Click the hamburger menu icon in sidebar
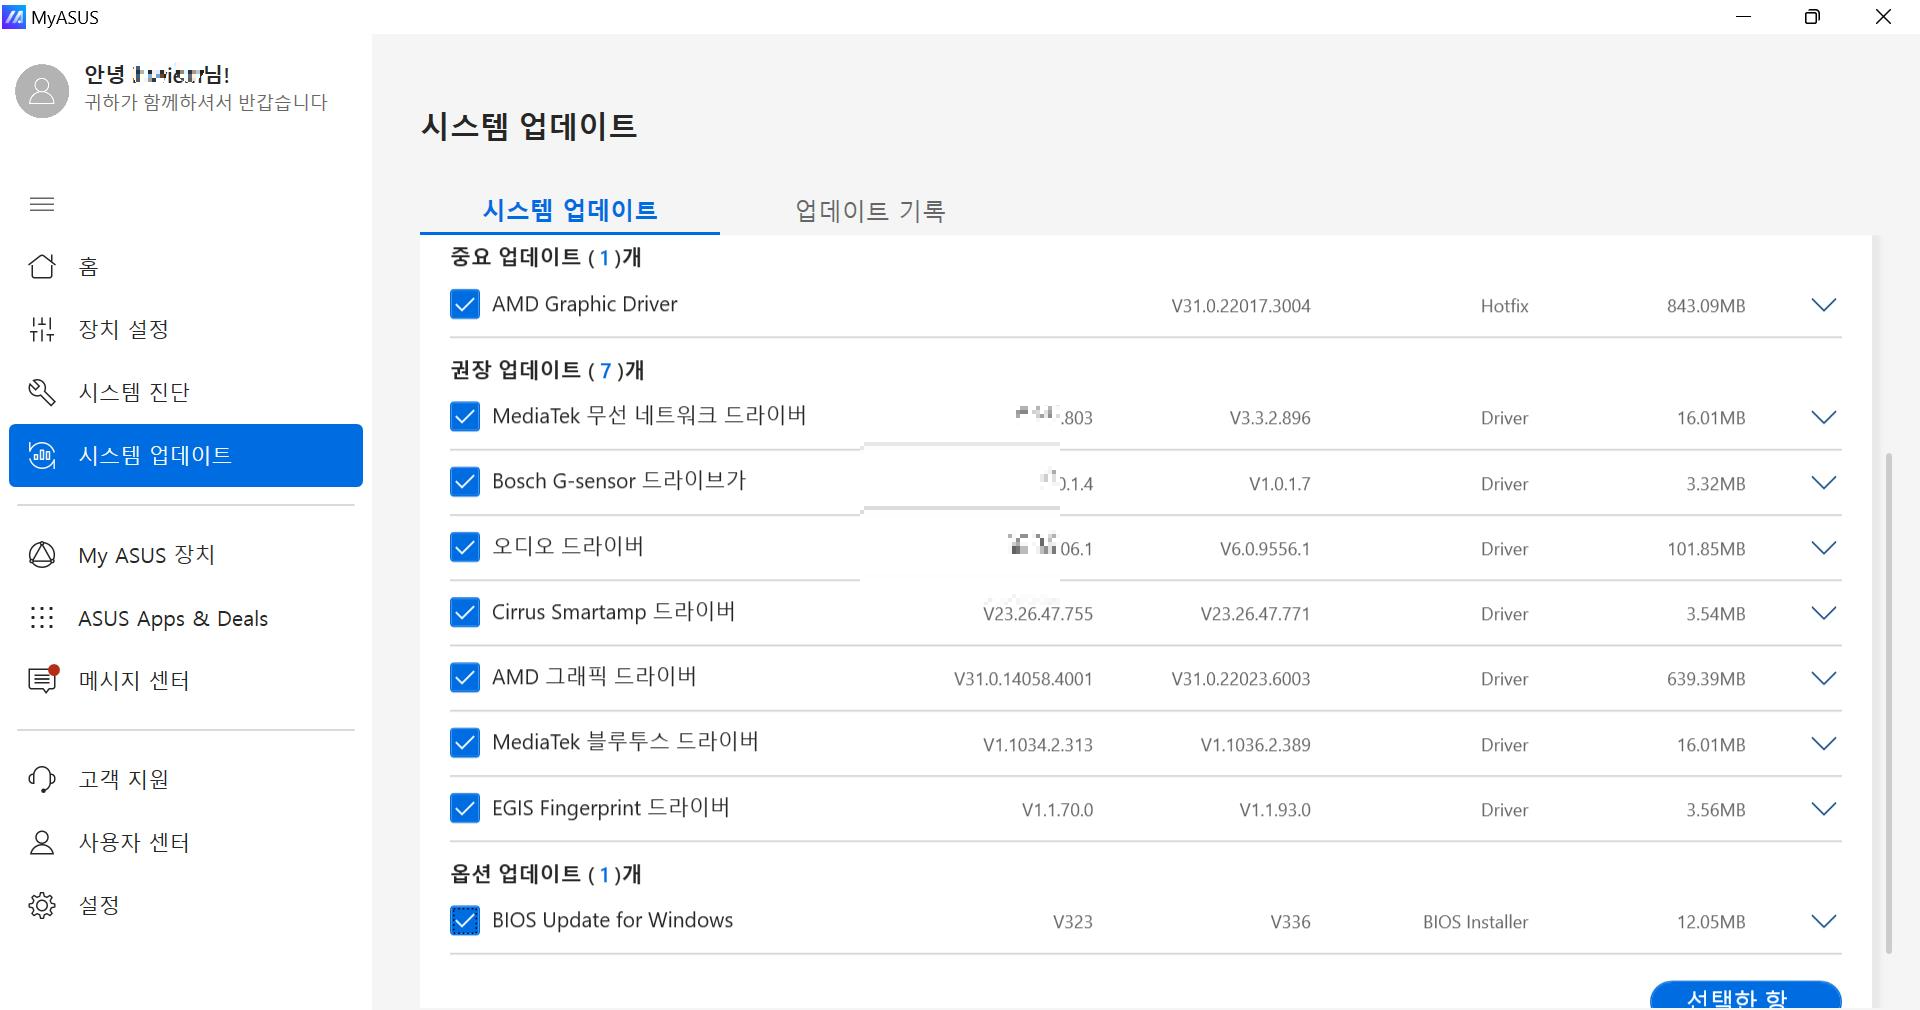The width and height of the screenshot is (1920, 1010). pos(42,204)
